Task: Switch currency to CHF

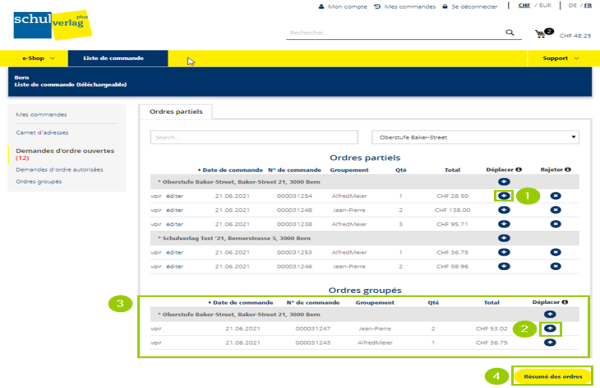Action: tap(524, 5)
